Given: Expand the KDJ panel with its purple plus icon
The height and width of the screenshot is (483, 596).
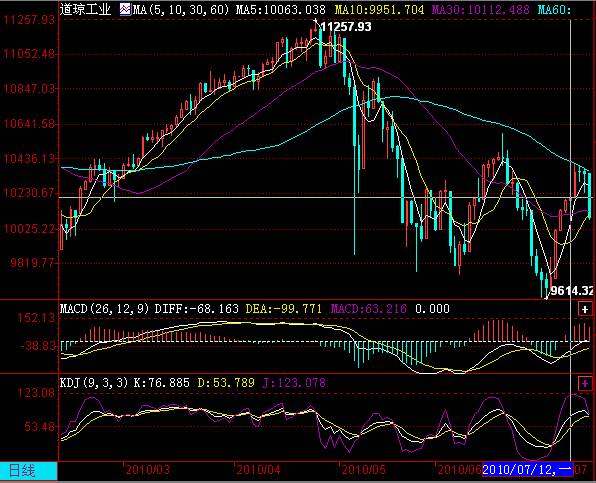Looking at the screenshot, I should pyautogui.click(x=585, y=383).
